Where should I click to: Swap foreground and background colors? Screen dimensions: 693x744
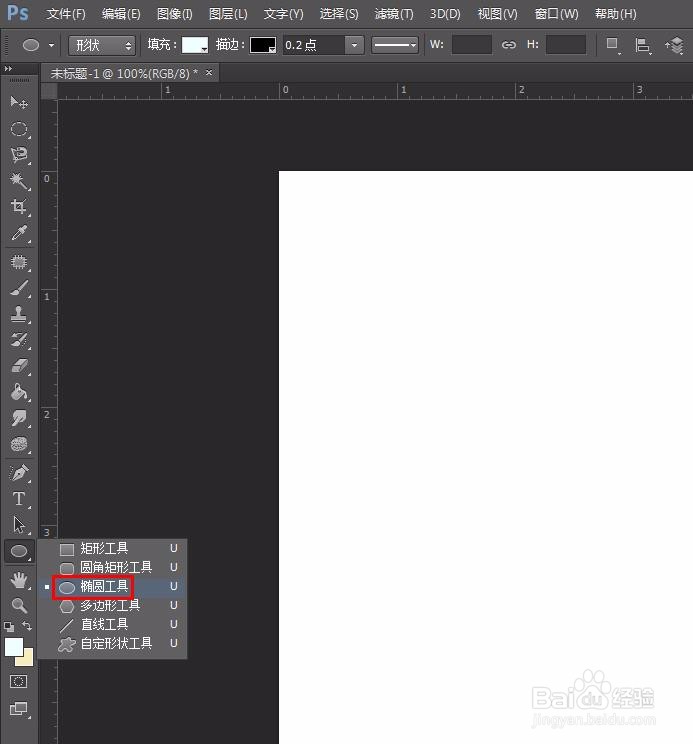pos(28,626)
